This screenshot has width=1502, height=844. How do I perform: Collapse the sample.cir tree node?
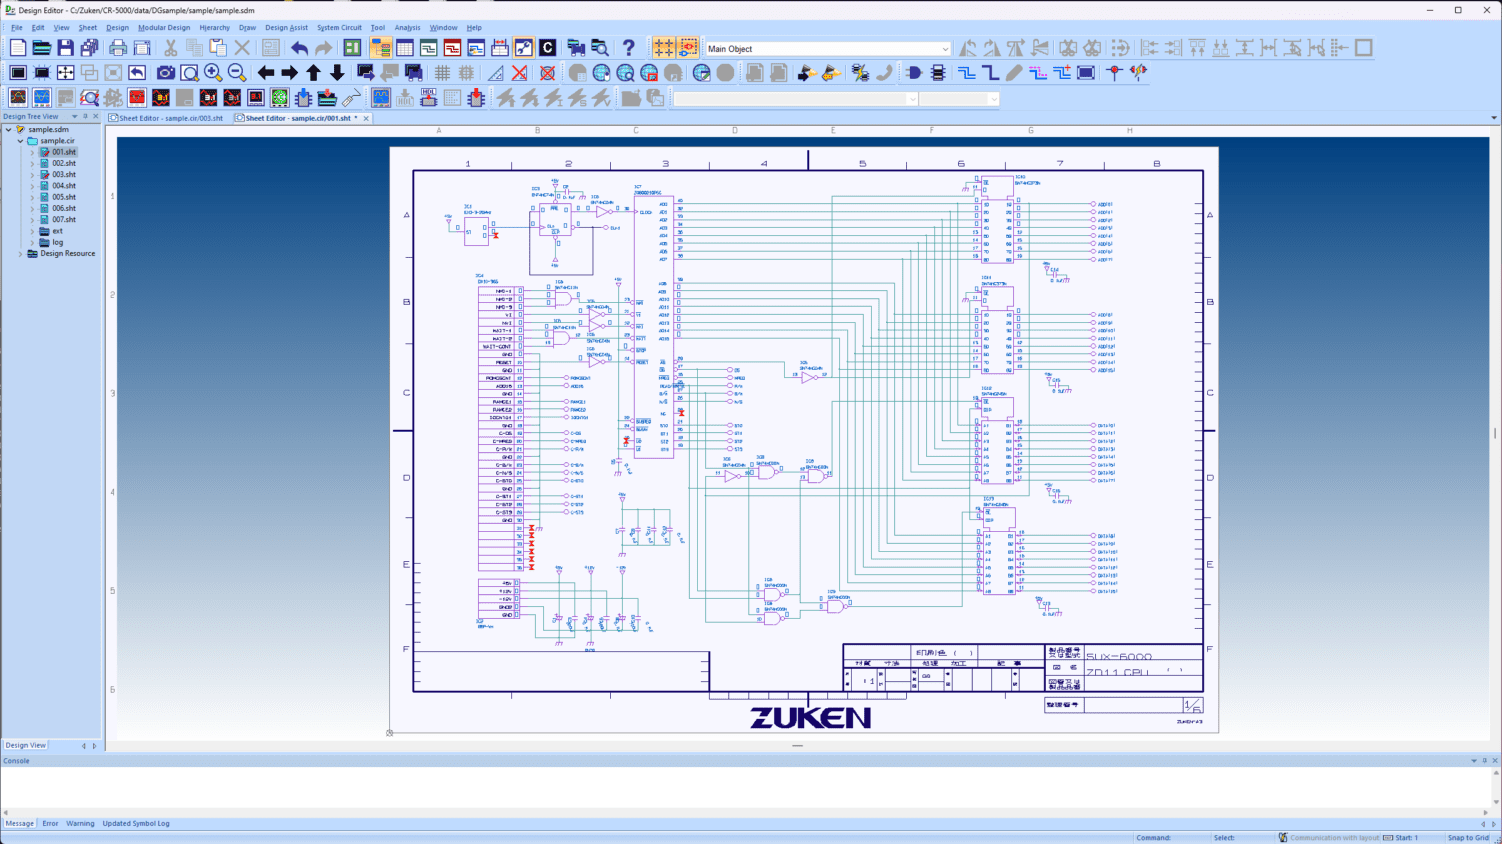tap(19, 140)
